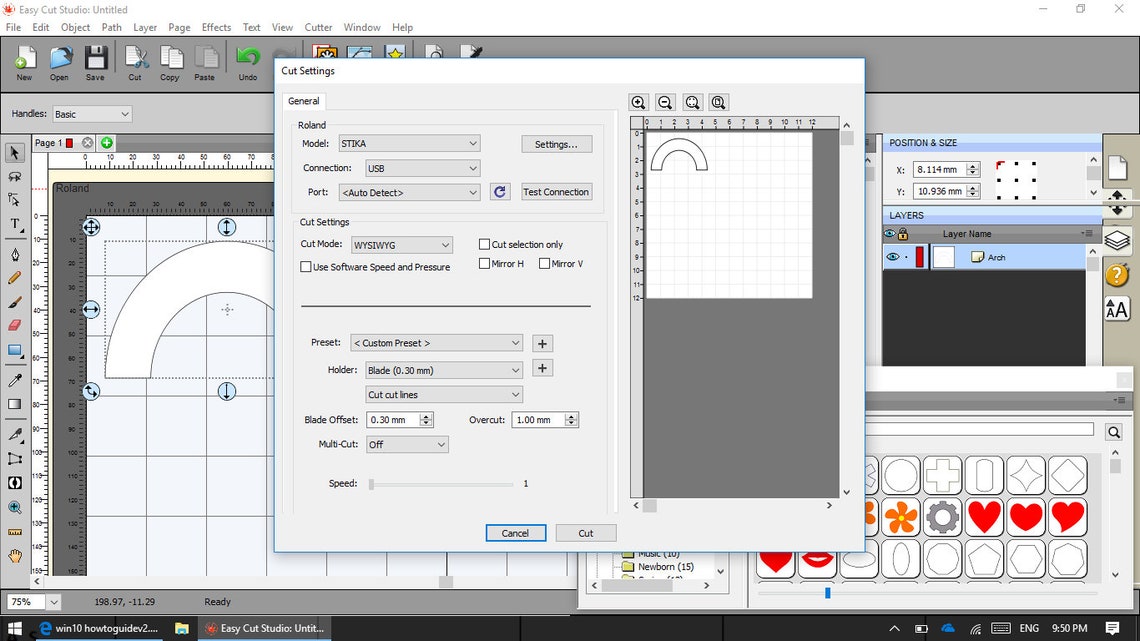Select the General tab in Cut Settings
This screenshot has height=641, width=1140.
click(303, 100)
